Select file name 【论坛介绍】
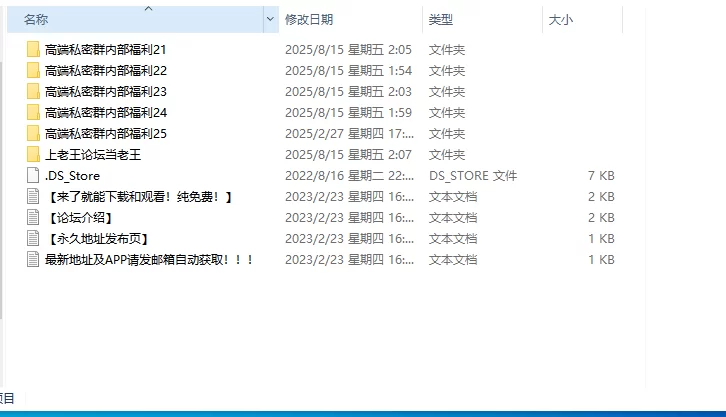The width and height of the screenshot is (726, 417). 79,218
